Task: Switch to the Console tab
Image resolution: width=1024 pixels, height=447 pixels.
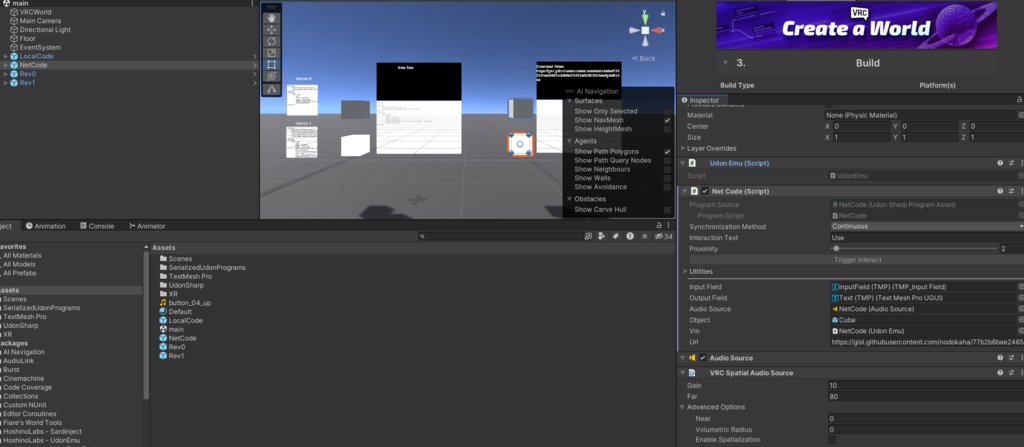Action: pyautogui.click(x=97, y=226)
